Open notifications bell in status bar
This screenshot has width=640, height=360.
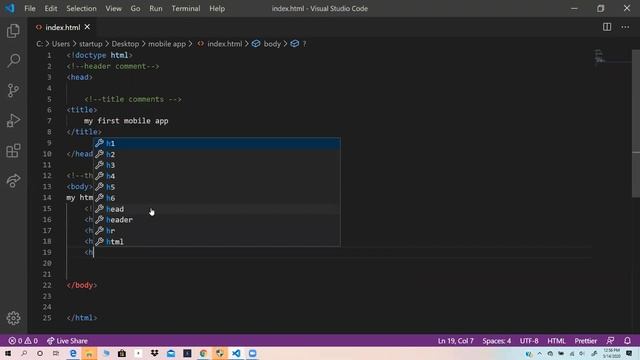(x=627, y=341)
